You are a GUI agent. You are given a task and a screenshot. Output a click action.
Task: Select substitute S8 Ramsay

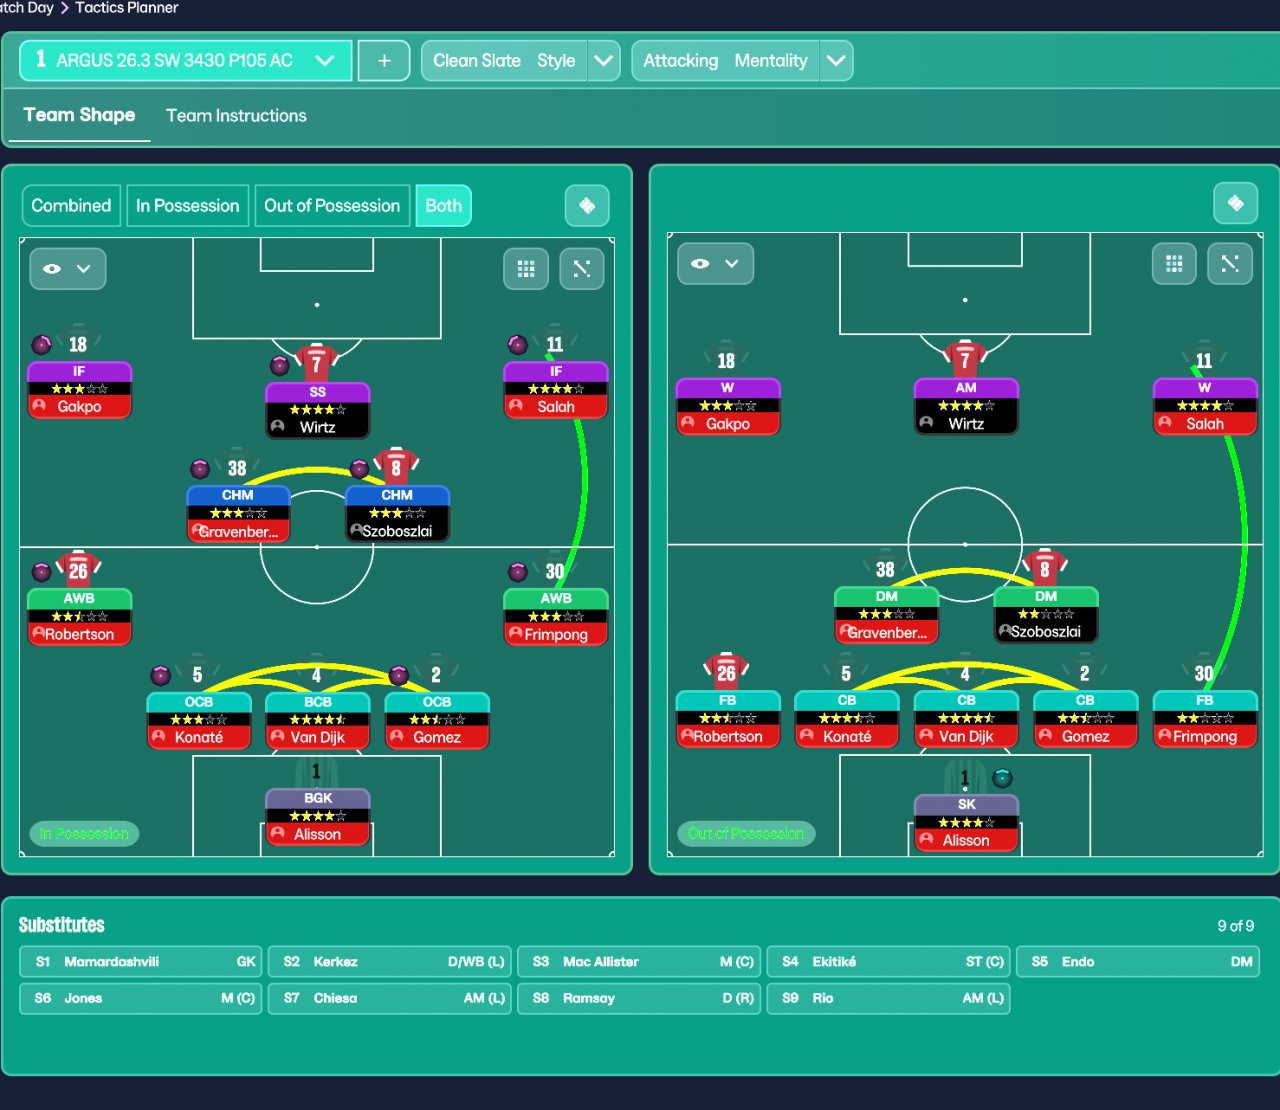tap(639, 998)
